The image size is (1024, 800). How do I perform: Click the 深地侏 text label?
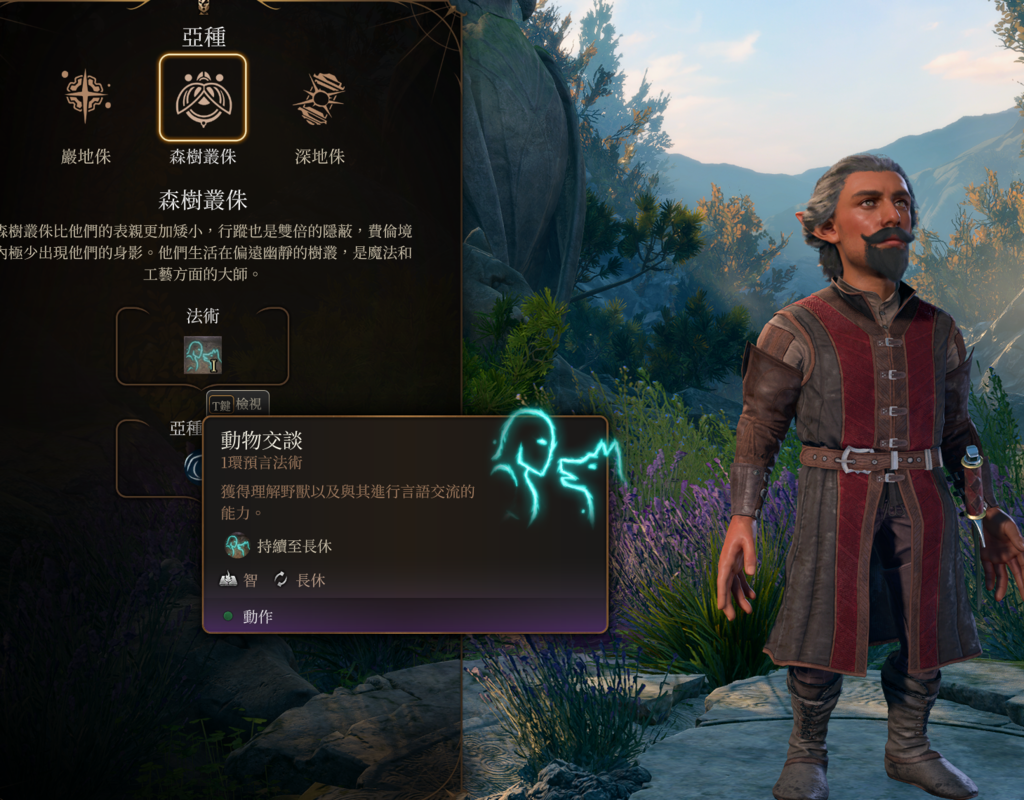(x=319, y=157)
